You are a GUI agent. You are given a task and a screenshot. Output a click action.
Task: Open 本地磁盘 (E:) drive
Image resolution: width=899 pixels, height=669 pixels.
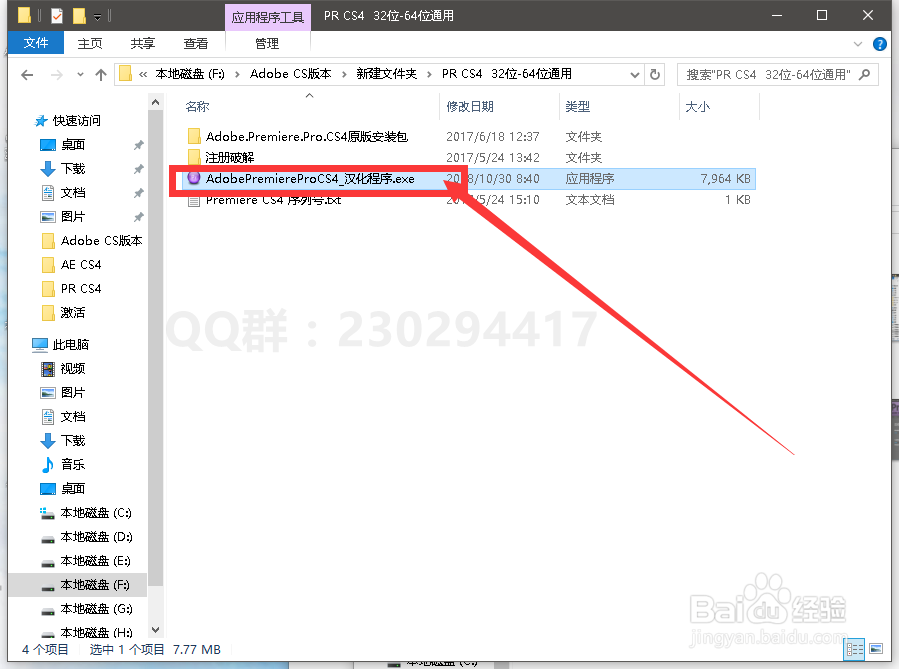click(96, 561)
